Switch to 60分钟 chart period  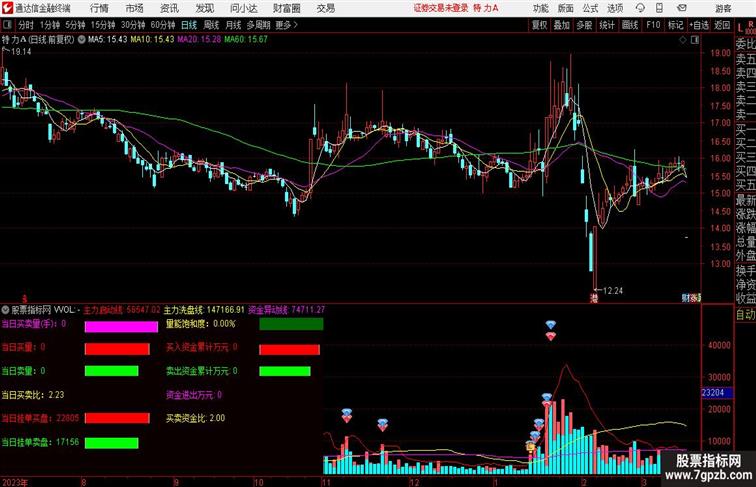162,25
